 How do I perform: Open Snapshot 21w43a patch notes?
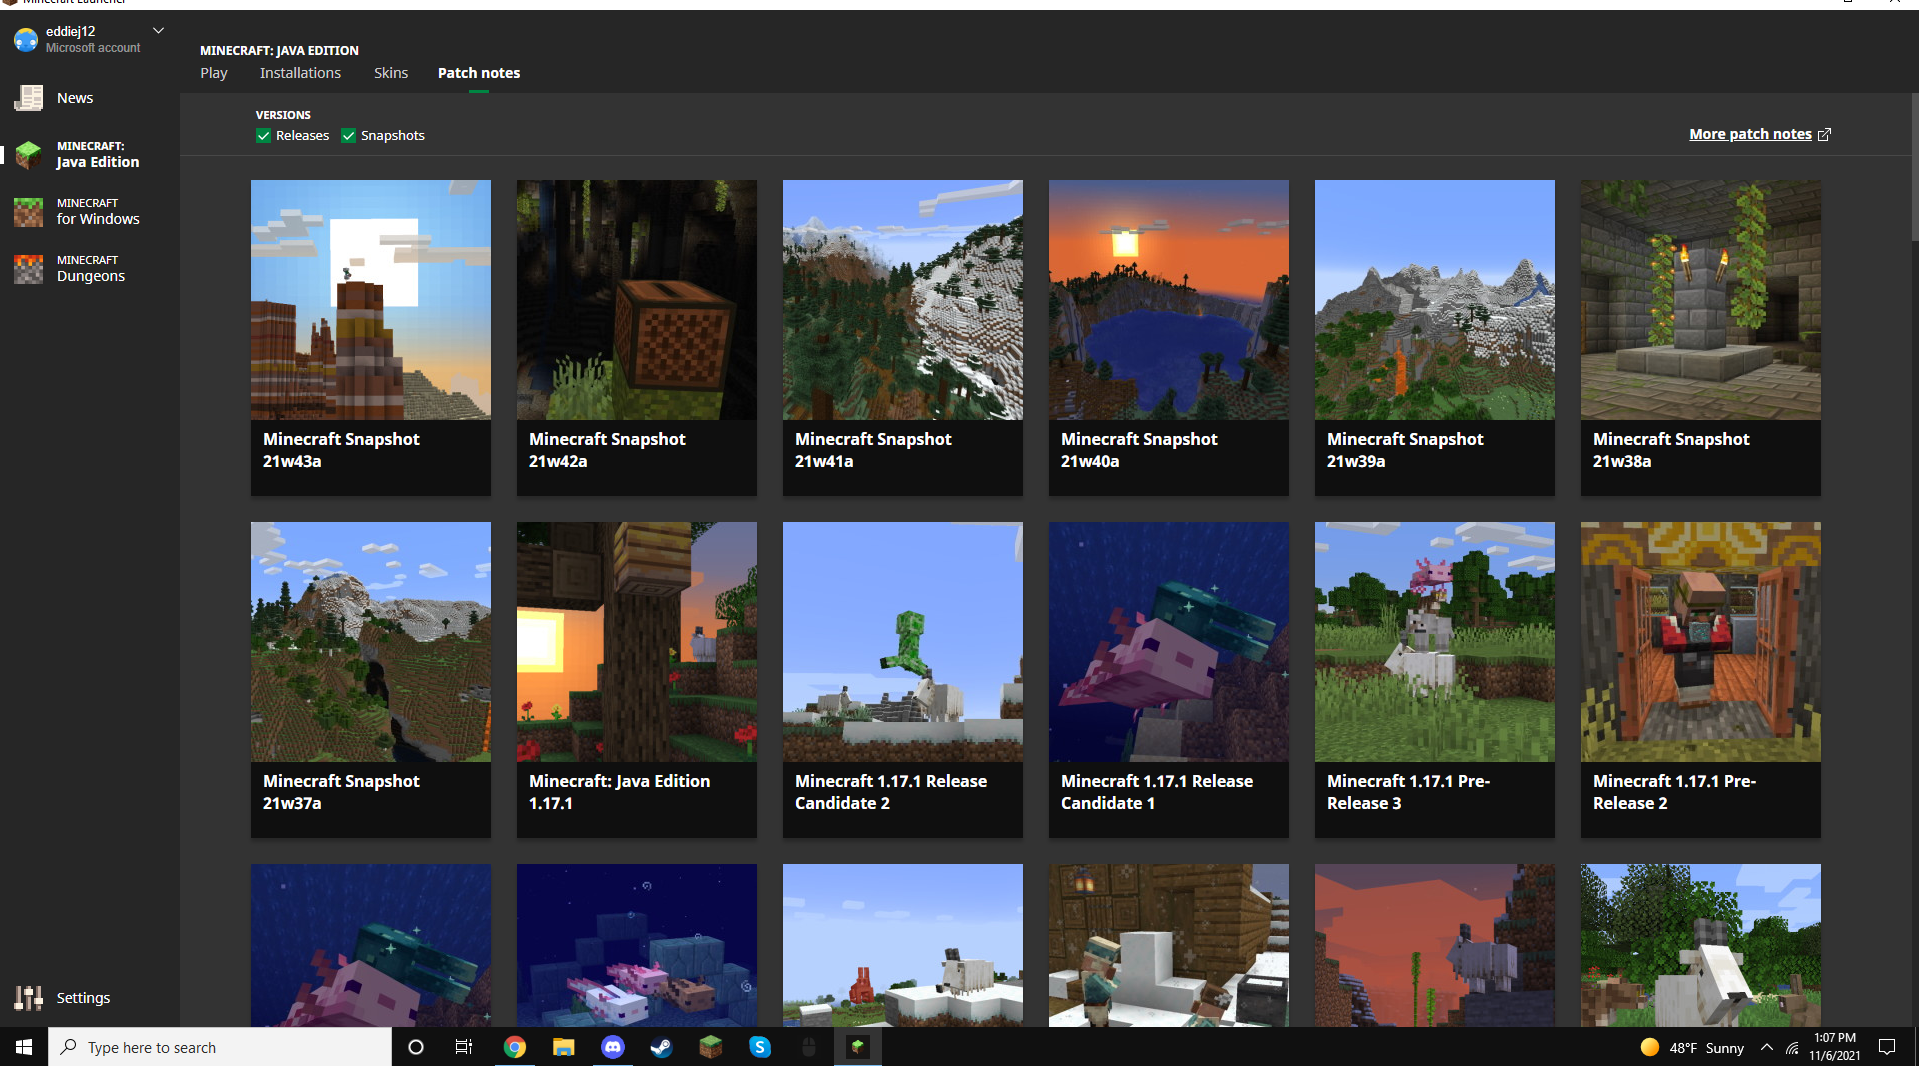pyautogui.click(x=370, y=337)
